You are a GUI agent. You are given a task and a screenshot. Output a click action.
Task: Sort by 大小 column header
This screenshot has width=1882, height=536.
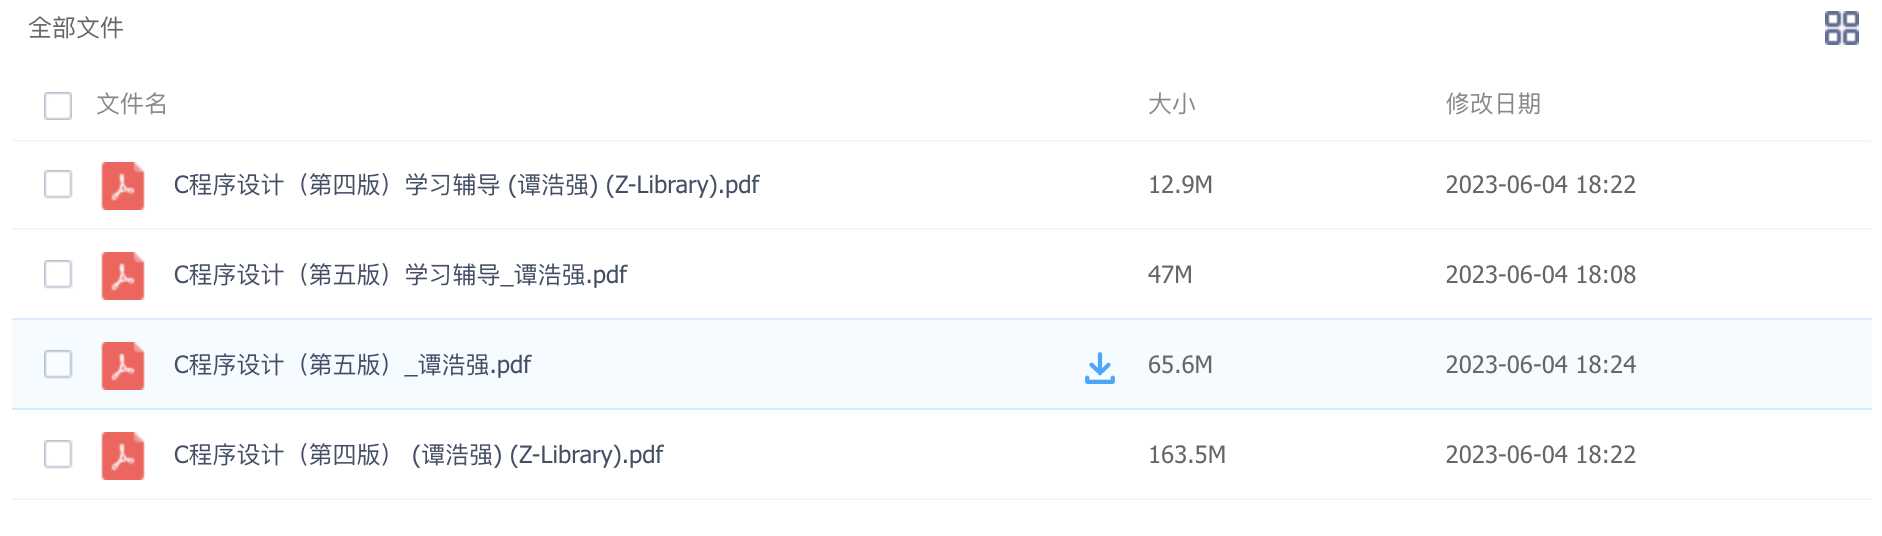click(x=1171, y=104)
